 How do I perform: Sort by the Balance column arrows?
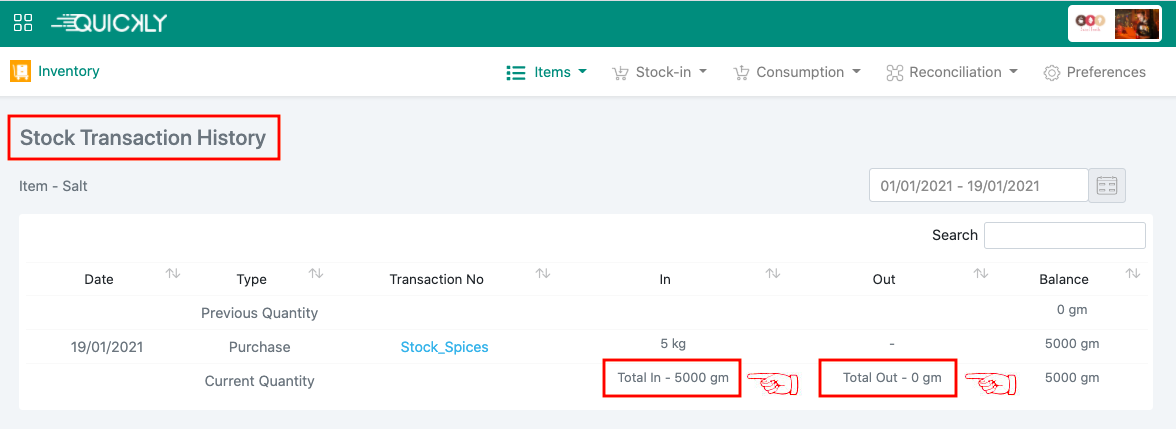click(1133, 274)
